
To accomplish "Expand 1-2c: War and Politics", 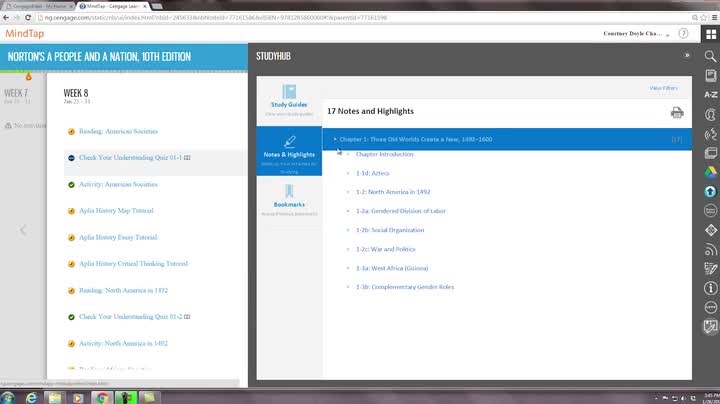I will coord(385,249).
